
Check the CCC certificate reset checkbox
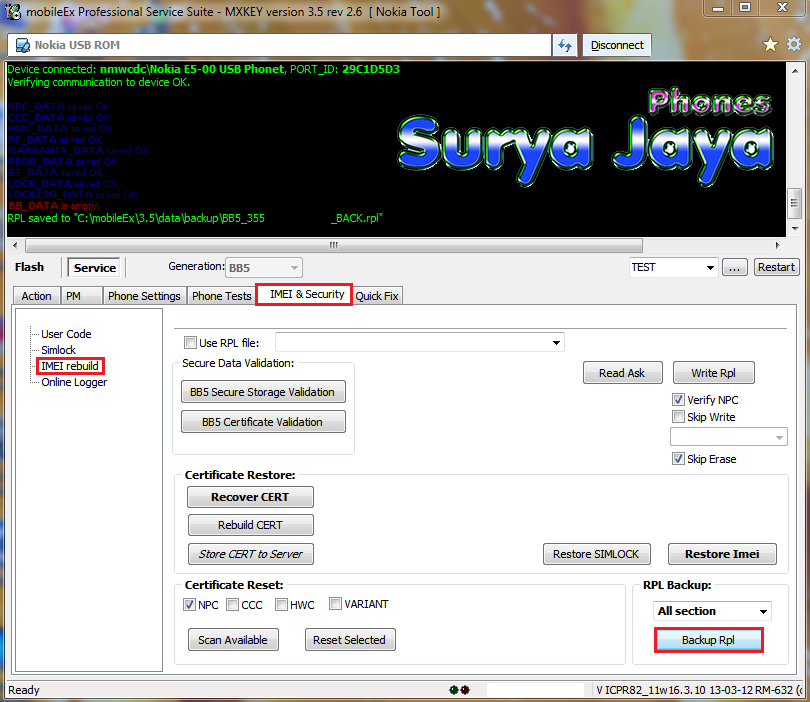[232, 604]
